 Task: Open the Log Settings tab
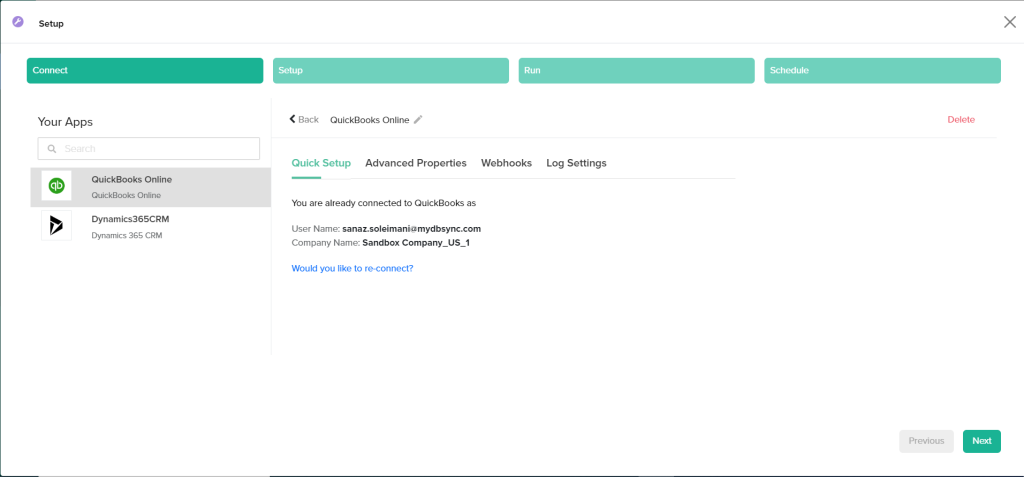[576, 163]
